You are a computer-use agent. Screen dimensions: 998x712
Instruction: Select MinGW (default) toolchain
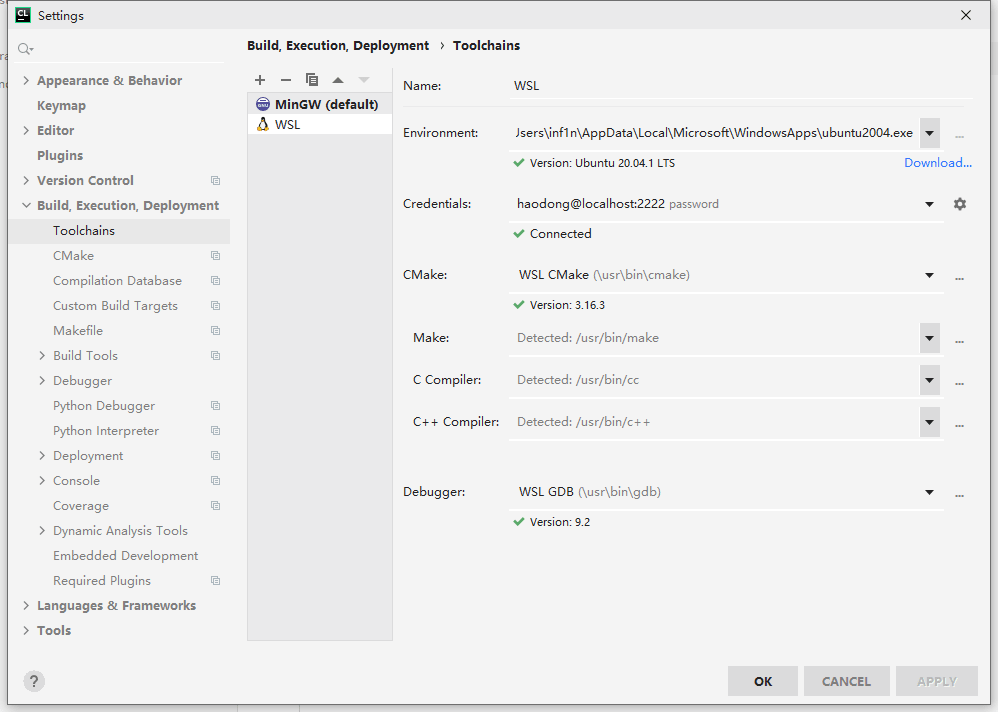tap(326, 104)
